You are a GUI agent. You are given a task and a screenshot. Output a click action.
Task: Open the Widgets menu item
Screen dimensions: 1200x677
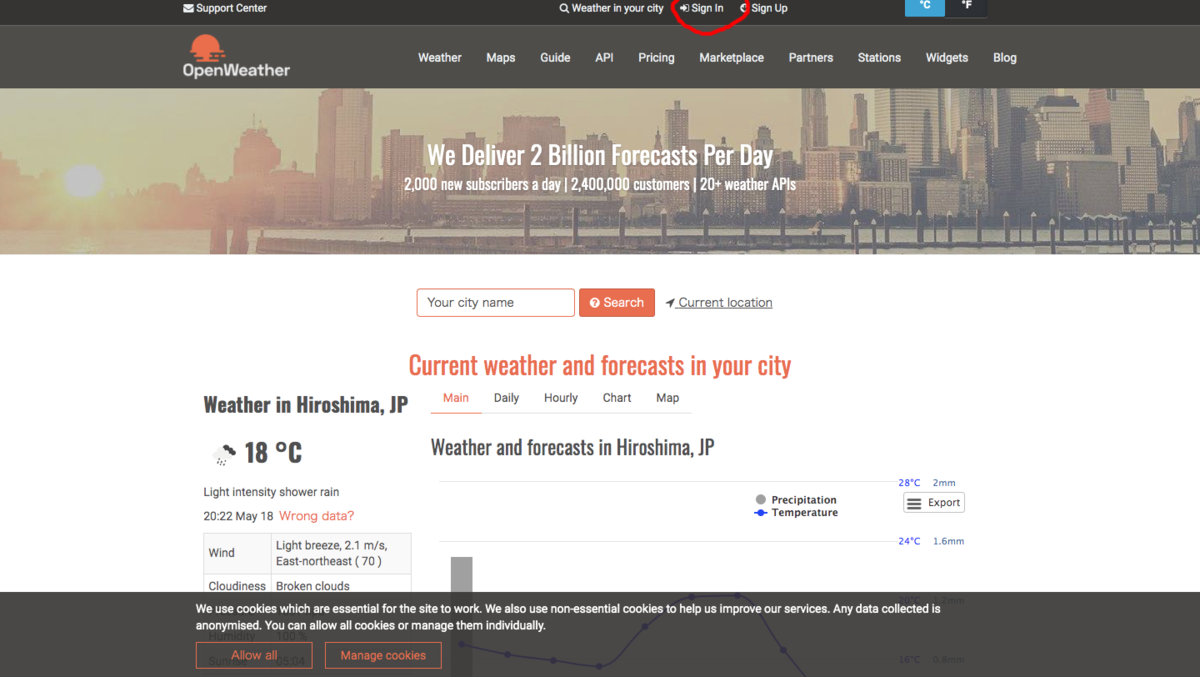[x=947, y=58]
